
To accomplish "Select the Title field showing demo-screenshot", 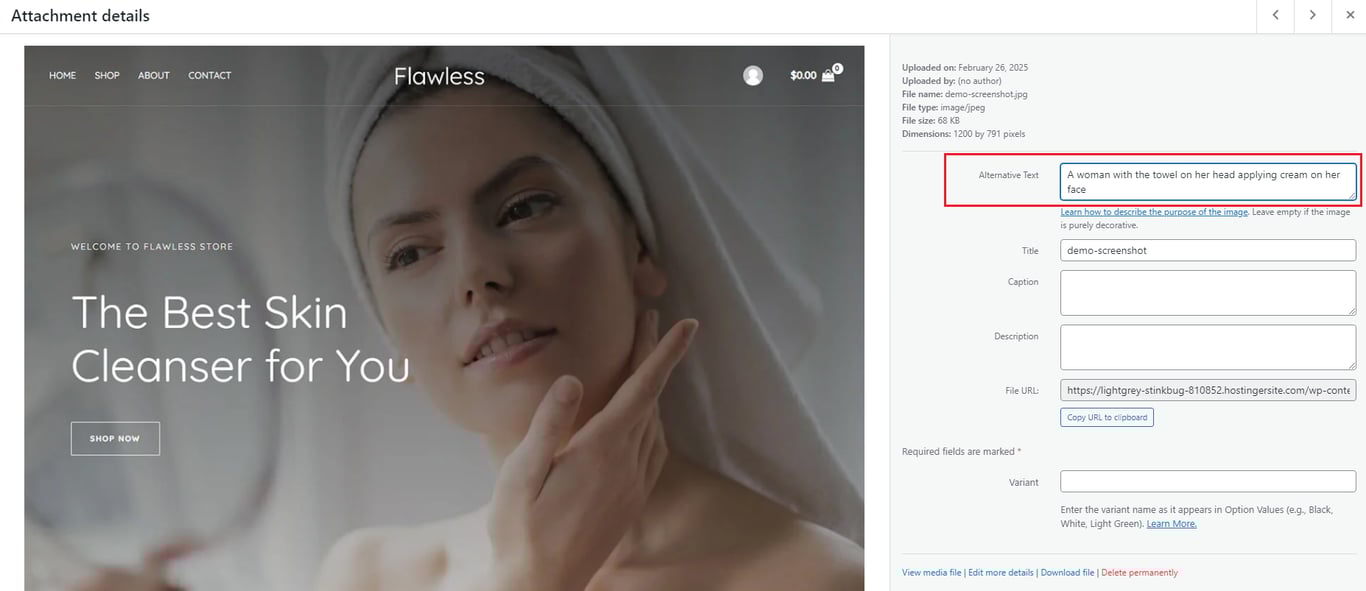I will click(x=1207, y=250).
